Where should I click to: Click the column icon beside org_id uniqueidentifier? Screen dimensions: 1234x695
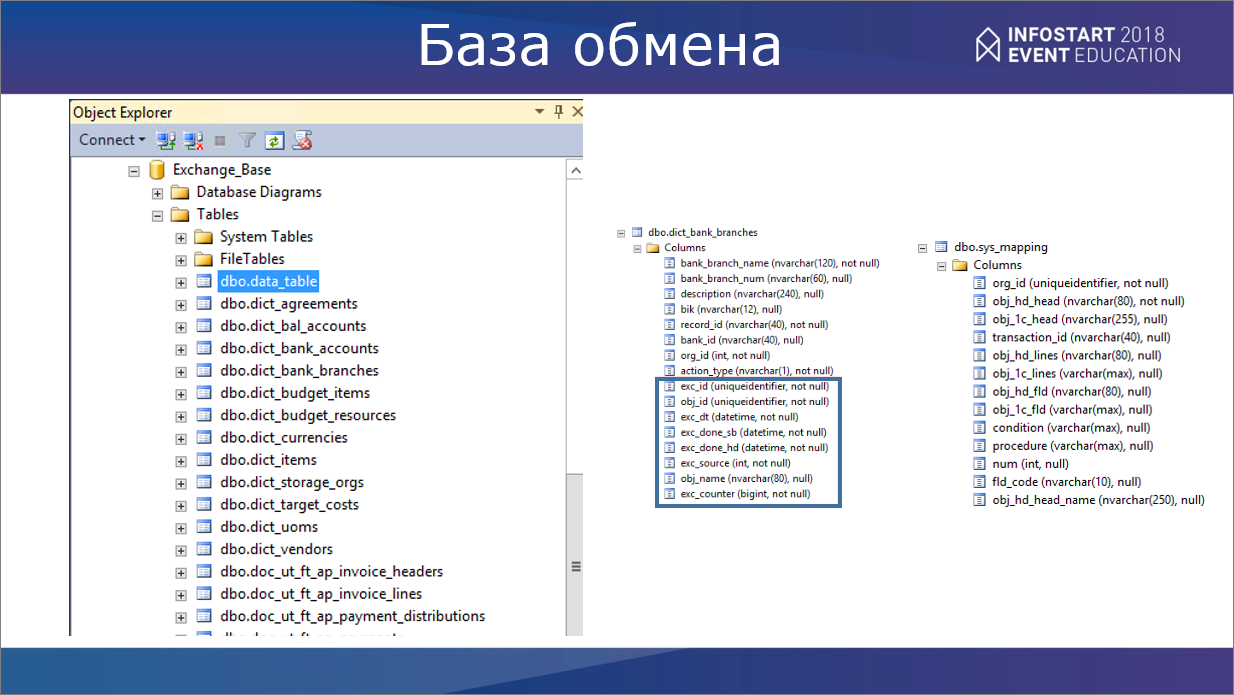(x=981, y=283)
